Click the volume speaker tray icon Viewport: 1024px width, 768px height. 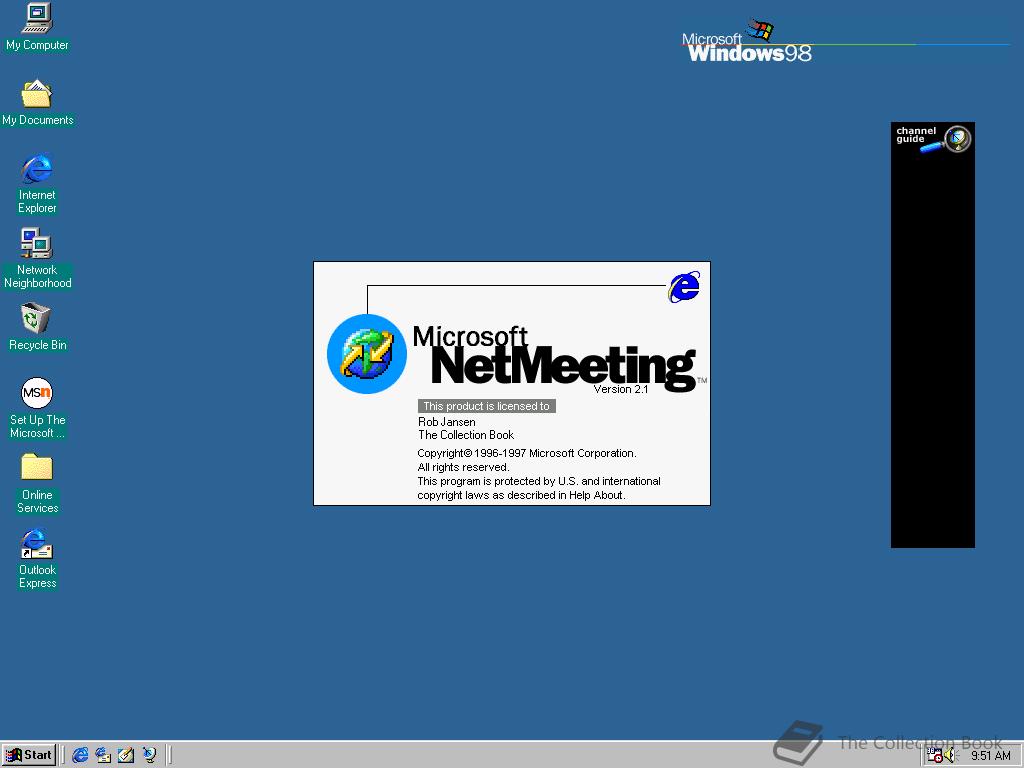[x=950, y=756]
